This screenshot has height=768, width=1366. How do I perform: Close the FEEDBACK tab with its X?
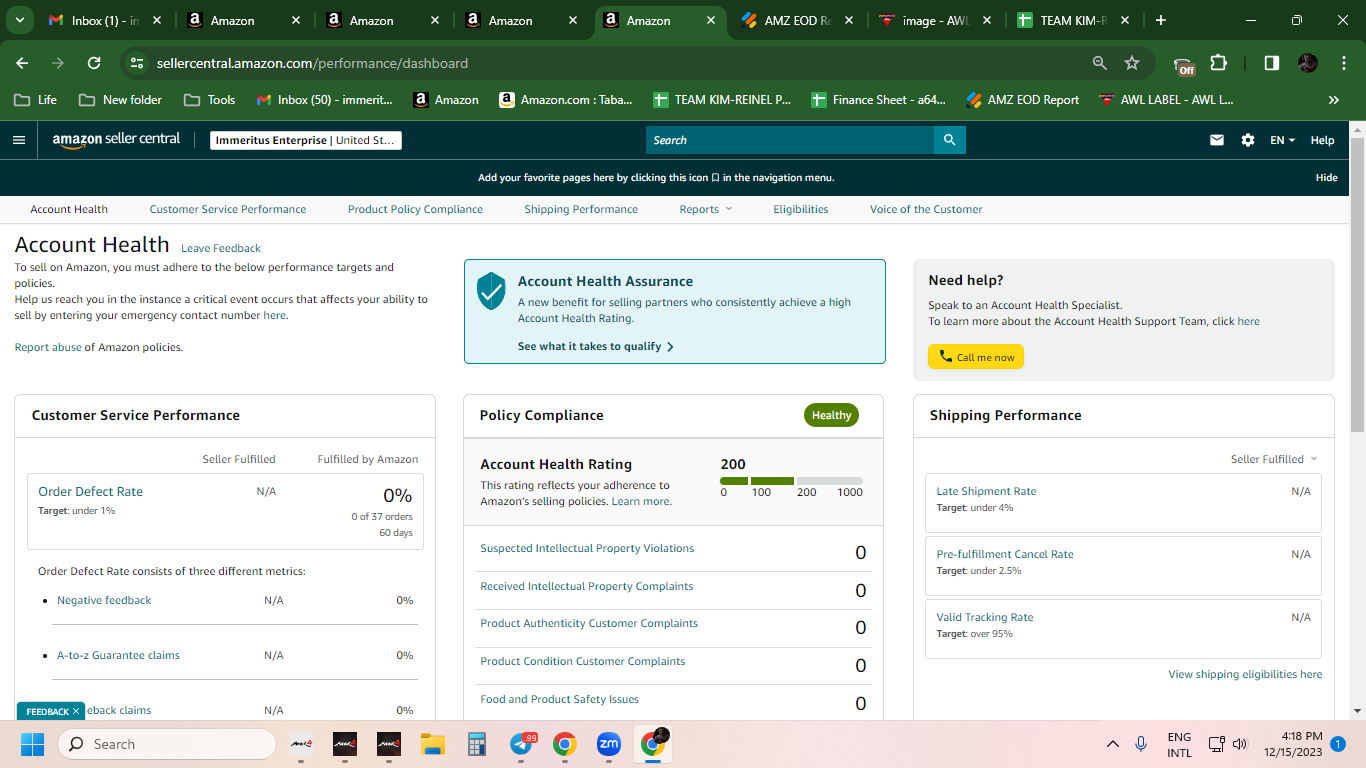point(76,711)
